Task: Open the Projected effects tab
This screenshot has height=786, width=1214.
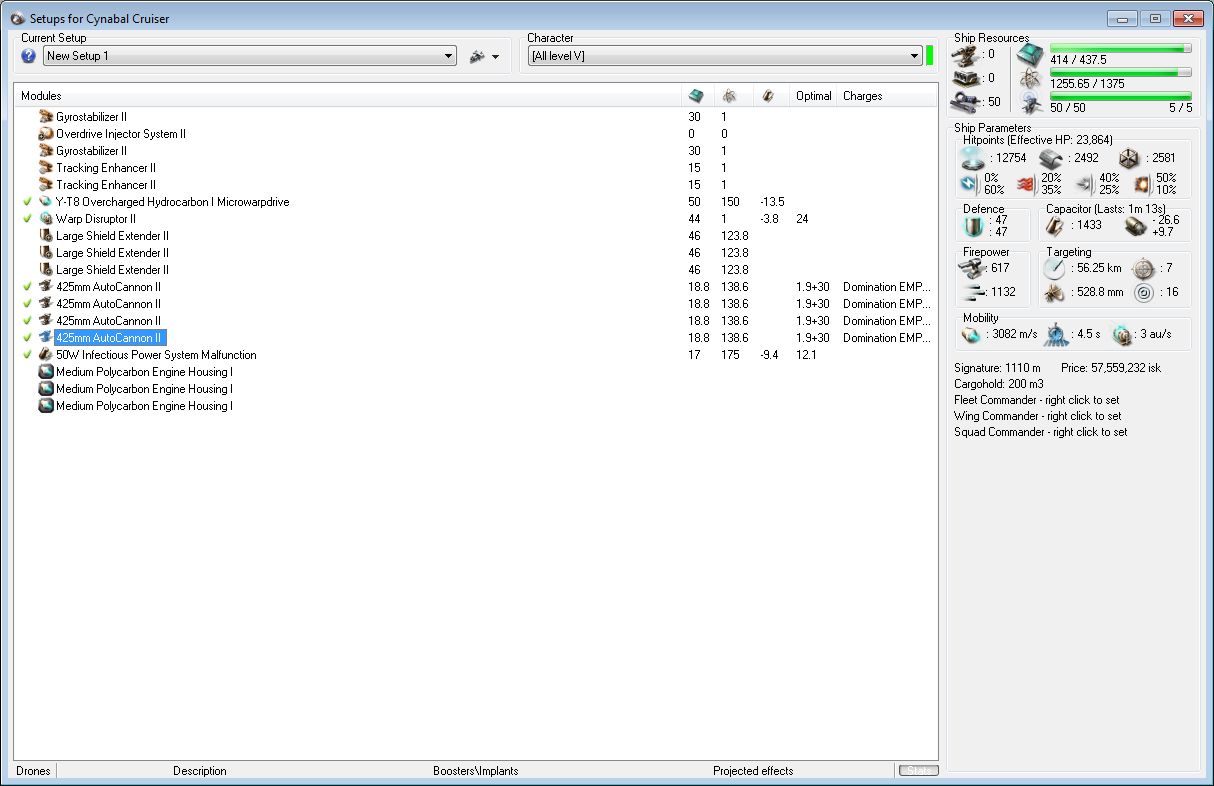Action: (753, 771)
